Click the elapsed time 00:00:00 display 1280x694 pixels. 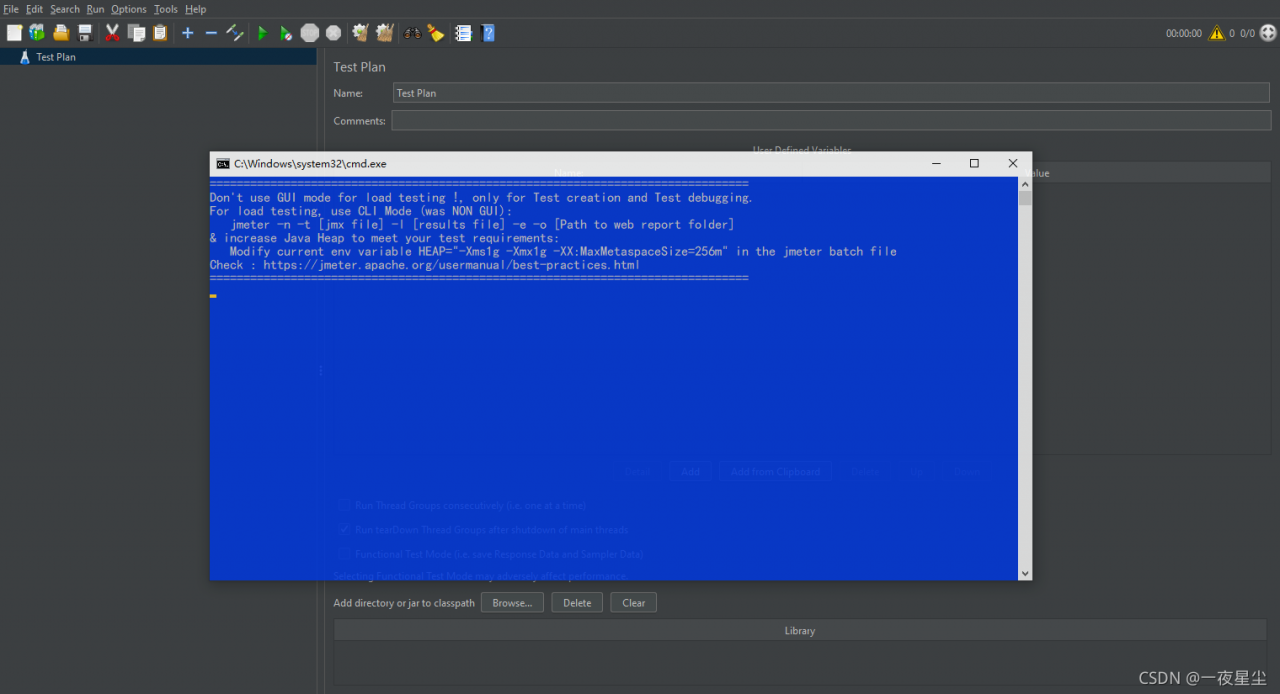1184,33
